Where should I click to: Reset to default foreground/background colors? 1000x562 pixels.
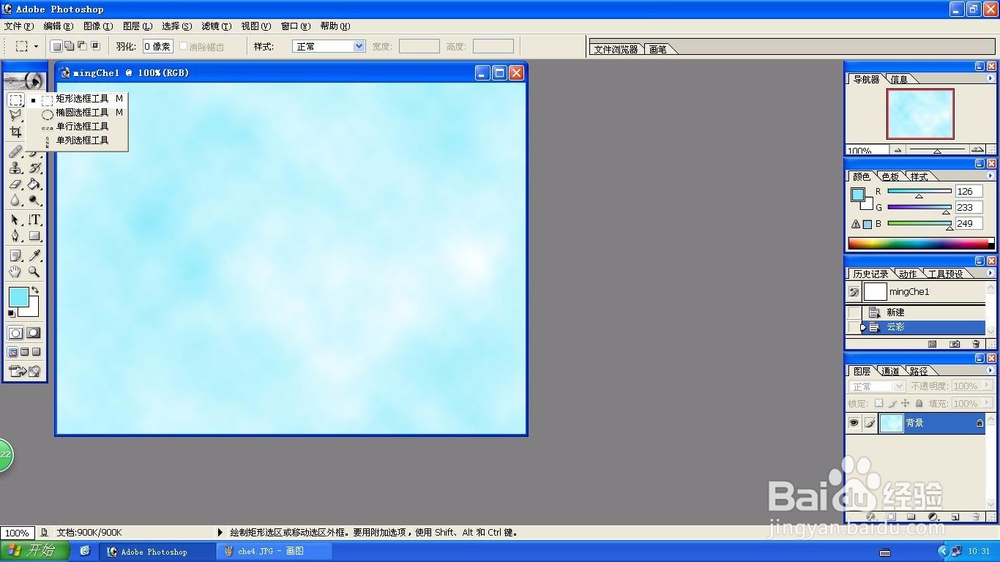tap(11, 313)
